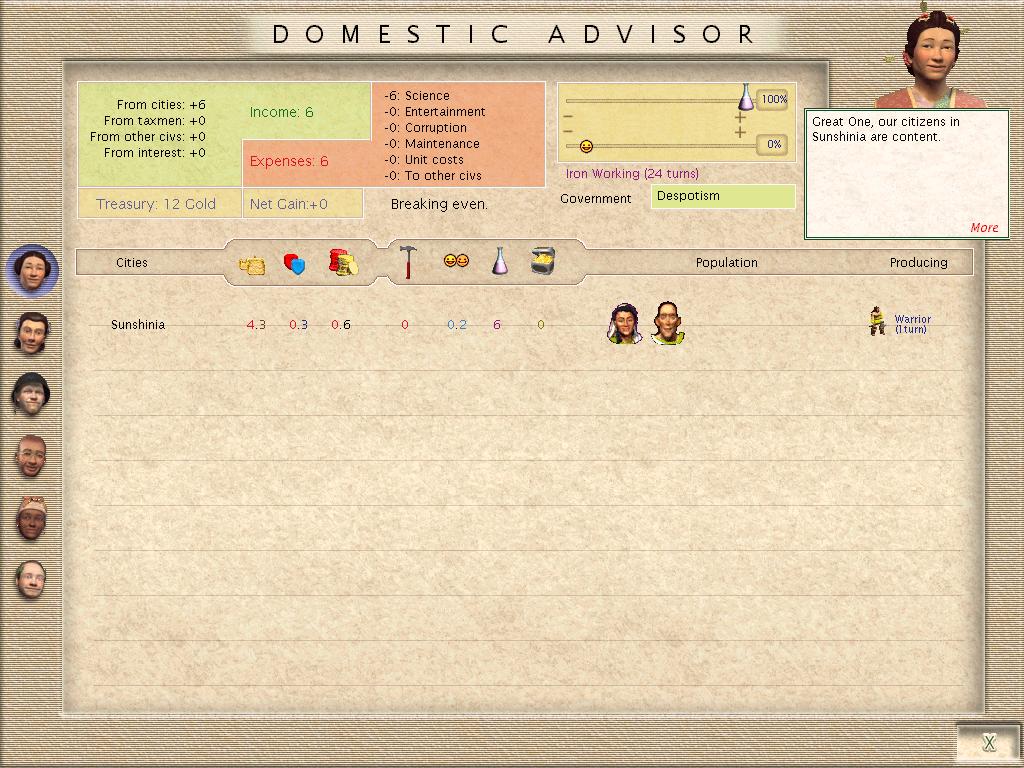Open the Despotism government selector

[x=723, y=197]
